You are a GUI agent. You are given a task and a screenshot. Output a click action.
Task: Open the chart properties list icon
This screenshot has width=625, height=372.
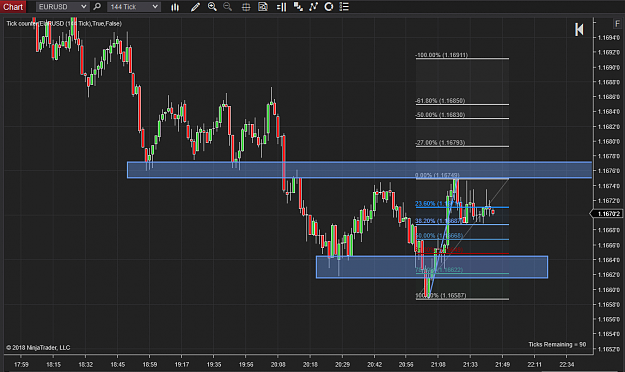(x=344, y=7)
